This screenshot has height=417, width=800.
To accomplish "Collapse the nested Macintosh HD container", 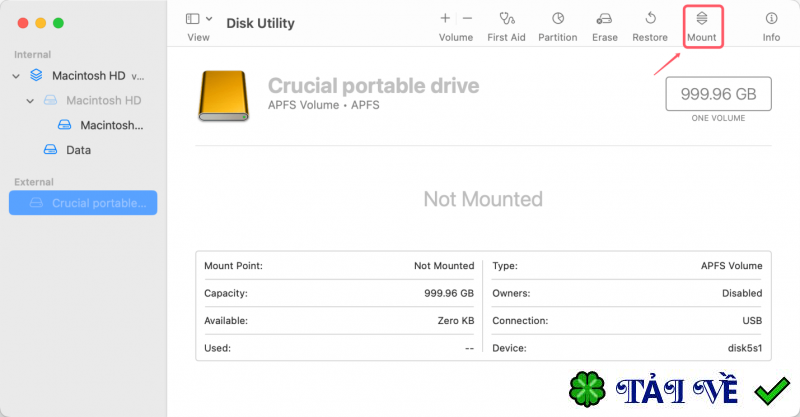I will (31, 101).
